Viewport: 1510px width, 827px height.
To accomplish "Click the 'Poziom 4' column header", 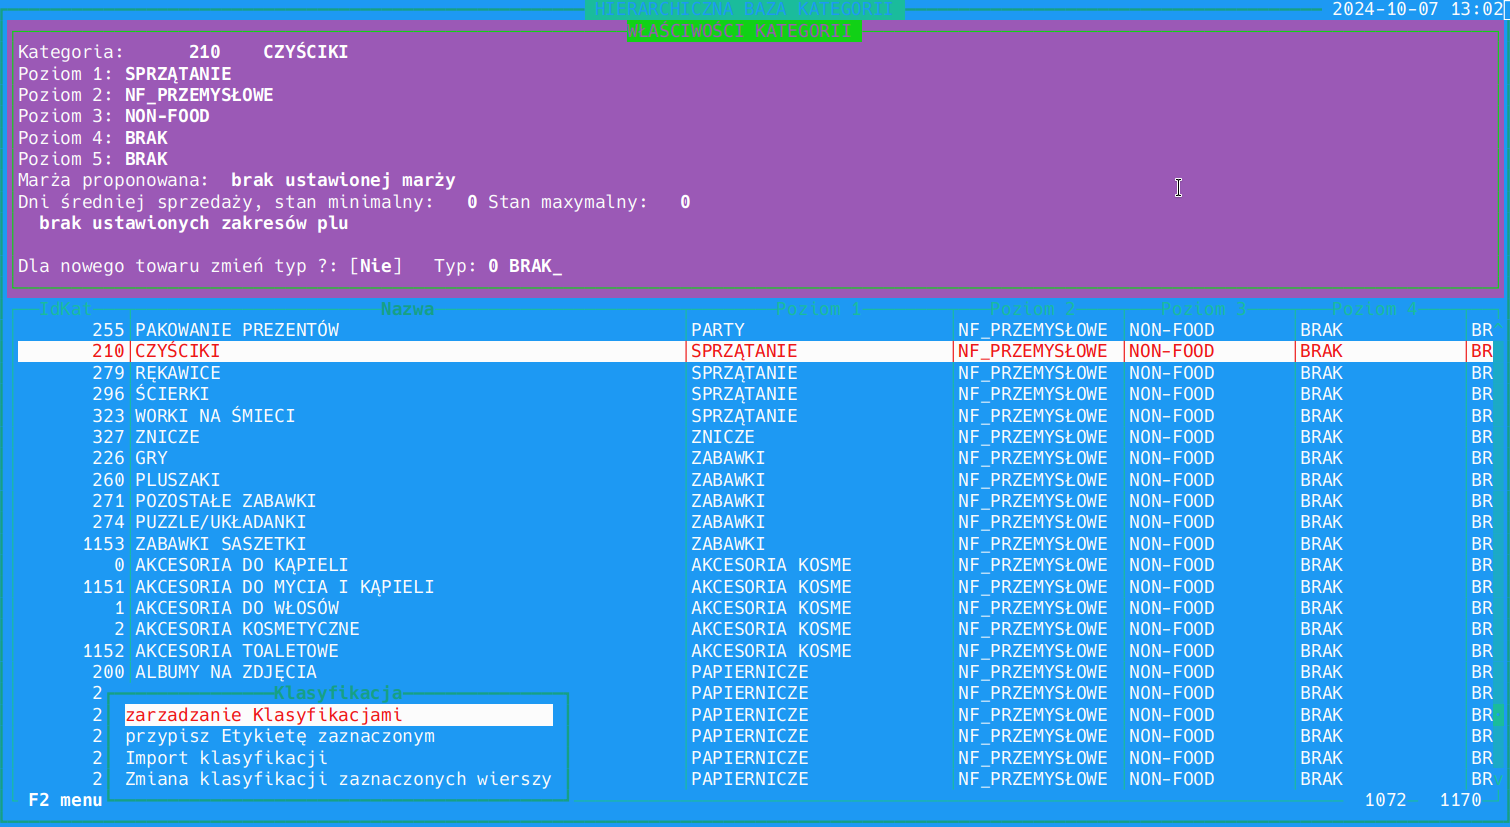I will click(x=1375, y=309).
